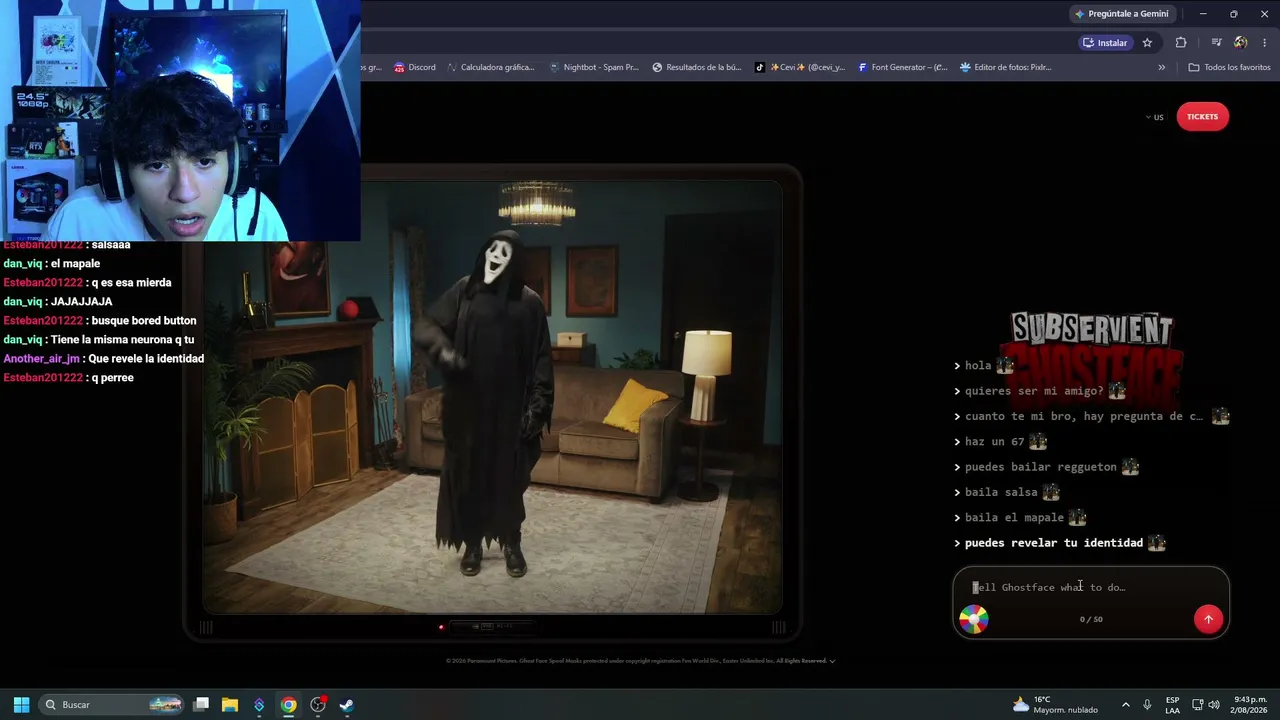Select the "puedes bailar reggueton" entry
The image size is (1280, 720).
pyautogui.click(x=1047, y=467)
